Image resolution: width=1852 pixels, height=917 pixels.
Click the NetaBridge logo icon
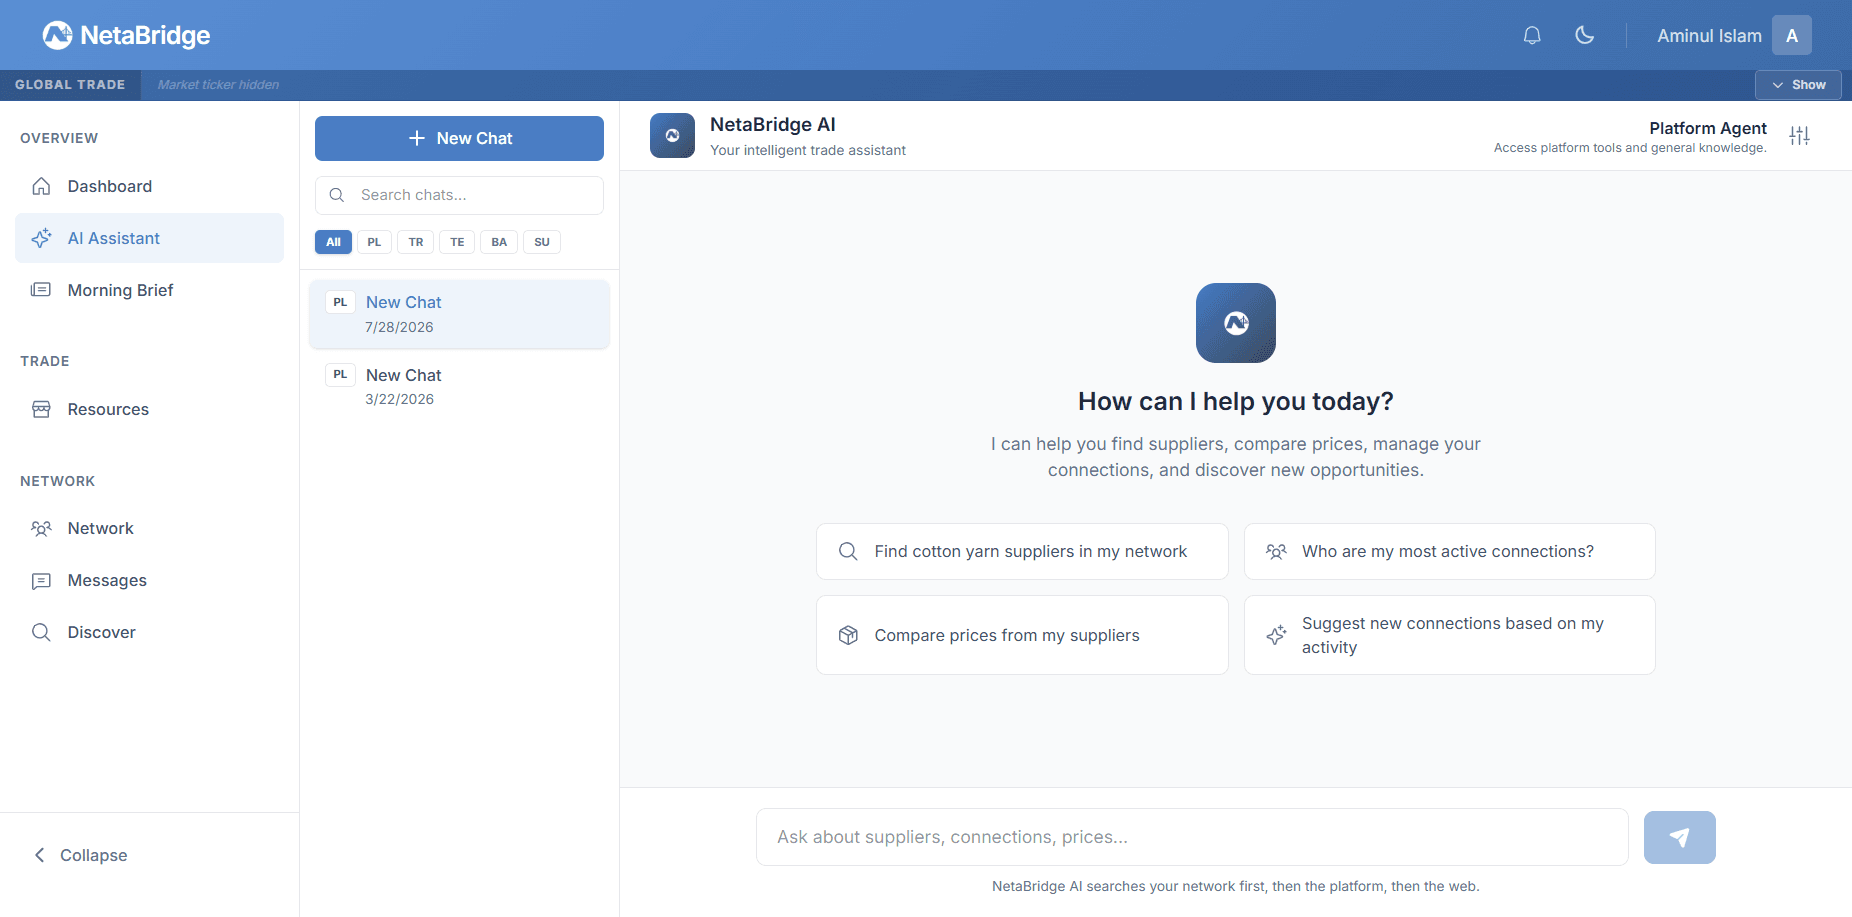(57, 35)
